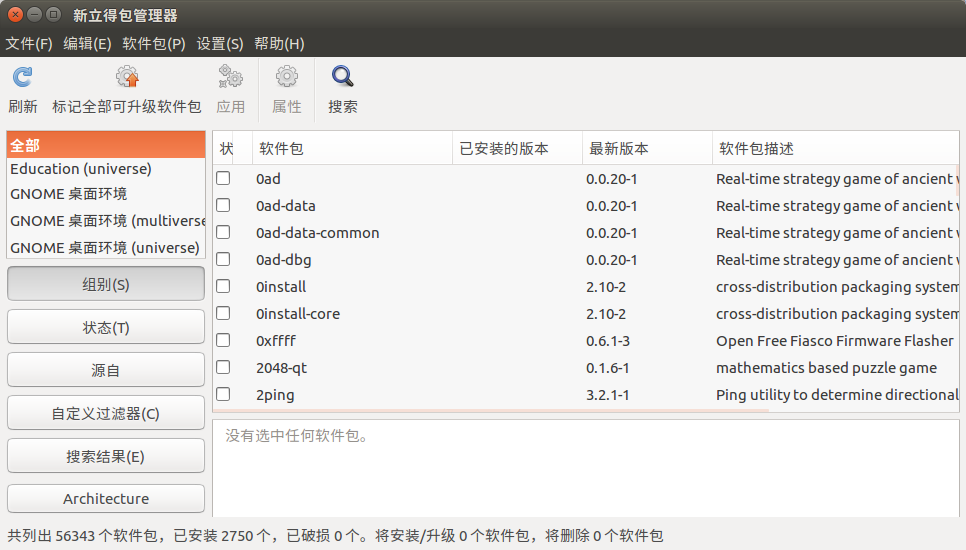Screen dimensions: 966x550
Task: Toggle the status checkbox for 0ad-data
Action: coord(223,205)
